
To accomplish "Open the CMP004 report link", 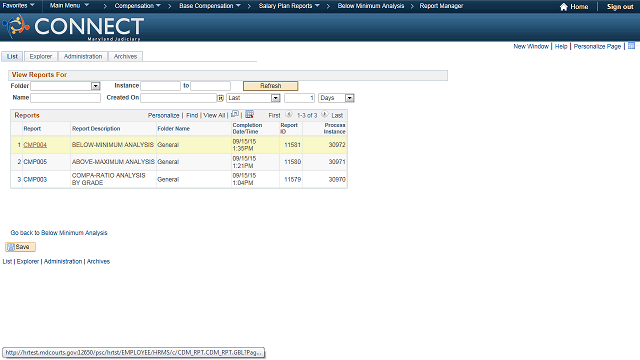I will (x=35, y=145).
